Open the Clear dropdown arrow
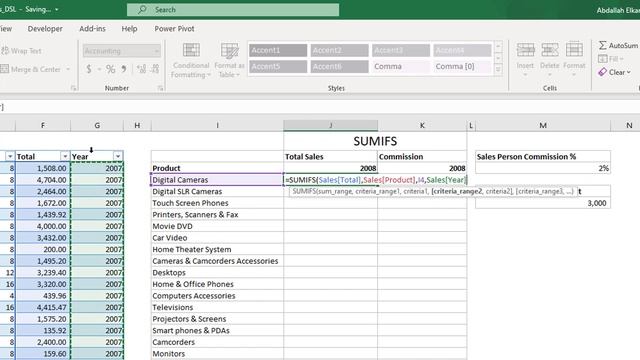Viewport: 640px width, 360px height. click(629, 72)
